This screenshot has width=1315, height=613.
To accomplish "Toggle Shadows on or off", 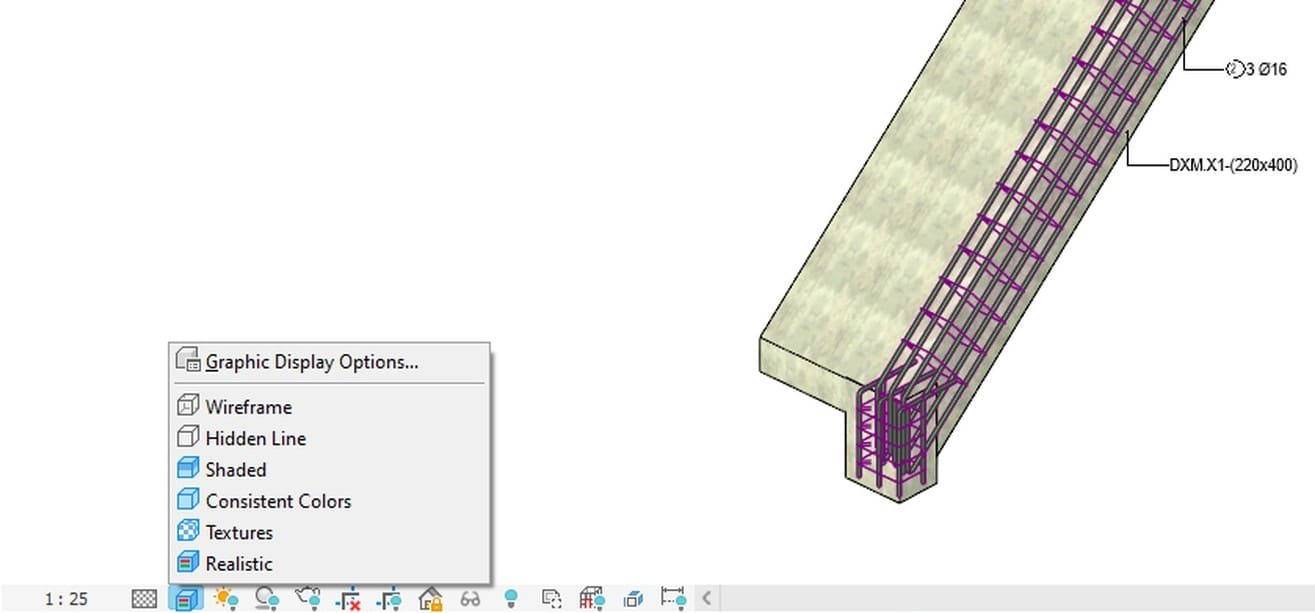I will (x=267, y=599).
